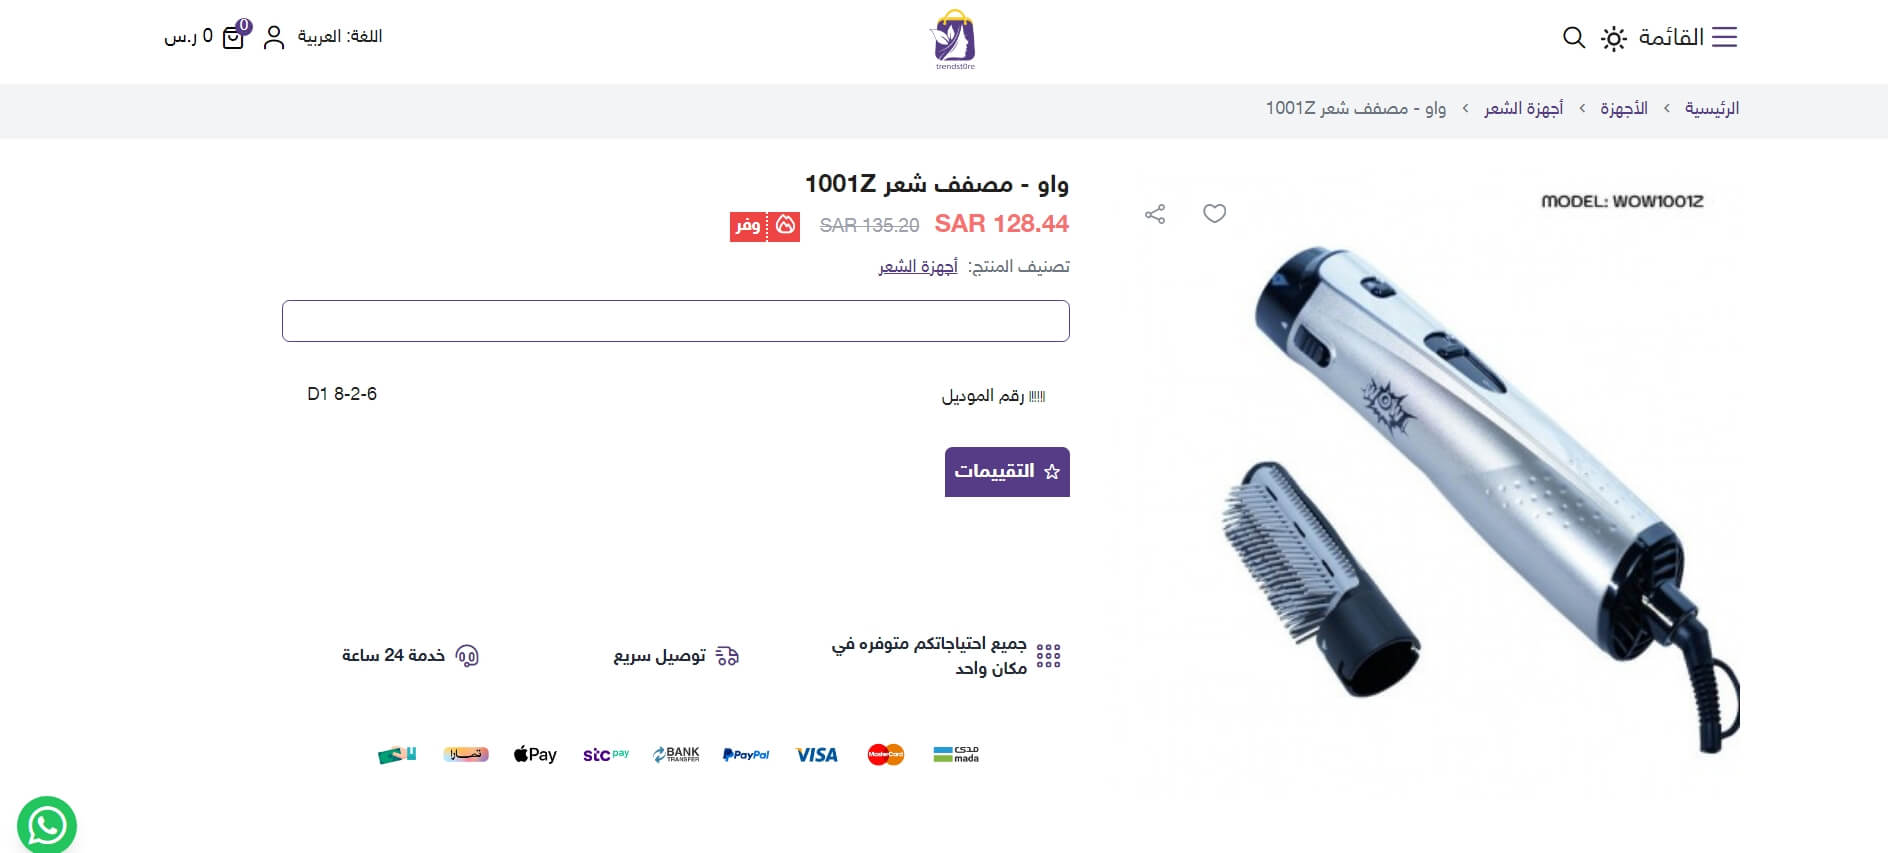
Task: Click the أجهزة الشعر category link
Action: (918, 266)
